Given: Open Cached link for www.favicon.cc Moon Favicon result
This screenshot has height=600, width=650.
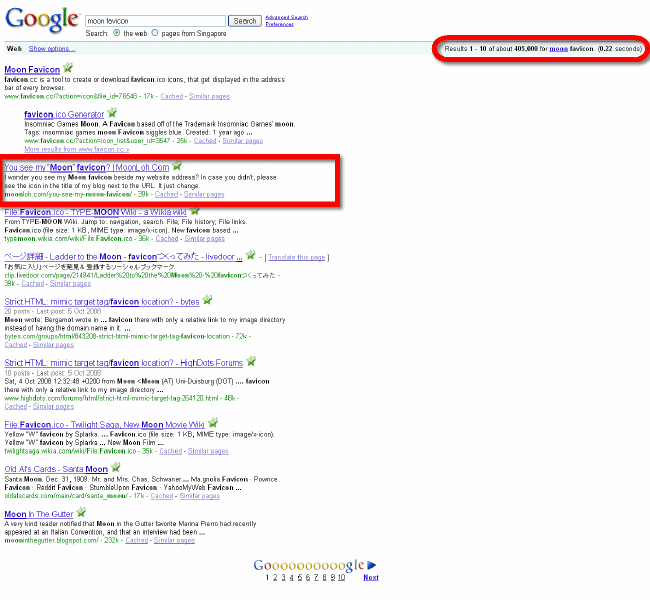Looking at the screenshot, I should [x=172, y=96].
